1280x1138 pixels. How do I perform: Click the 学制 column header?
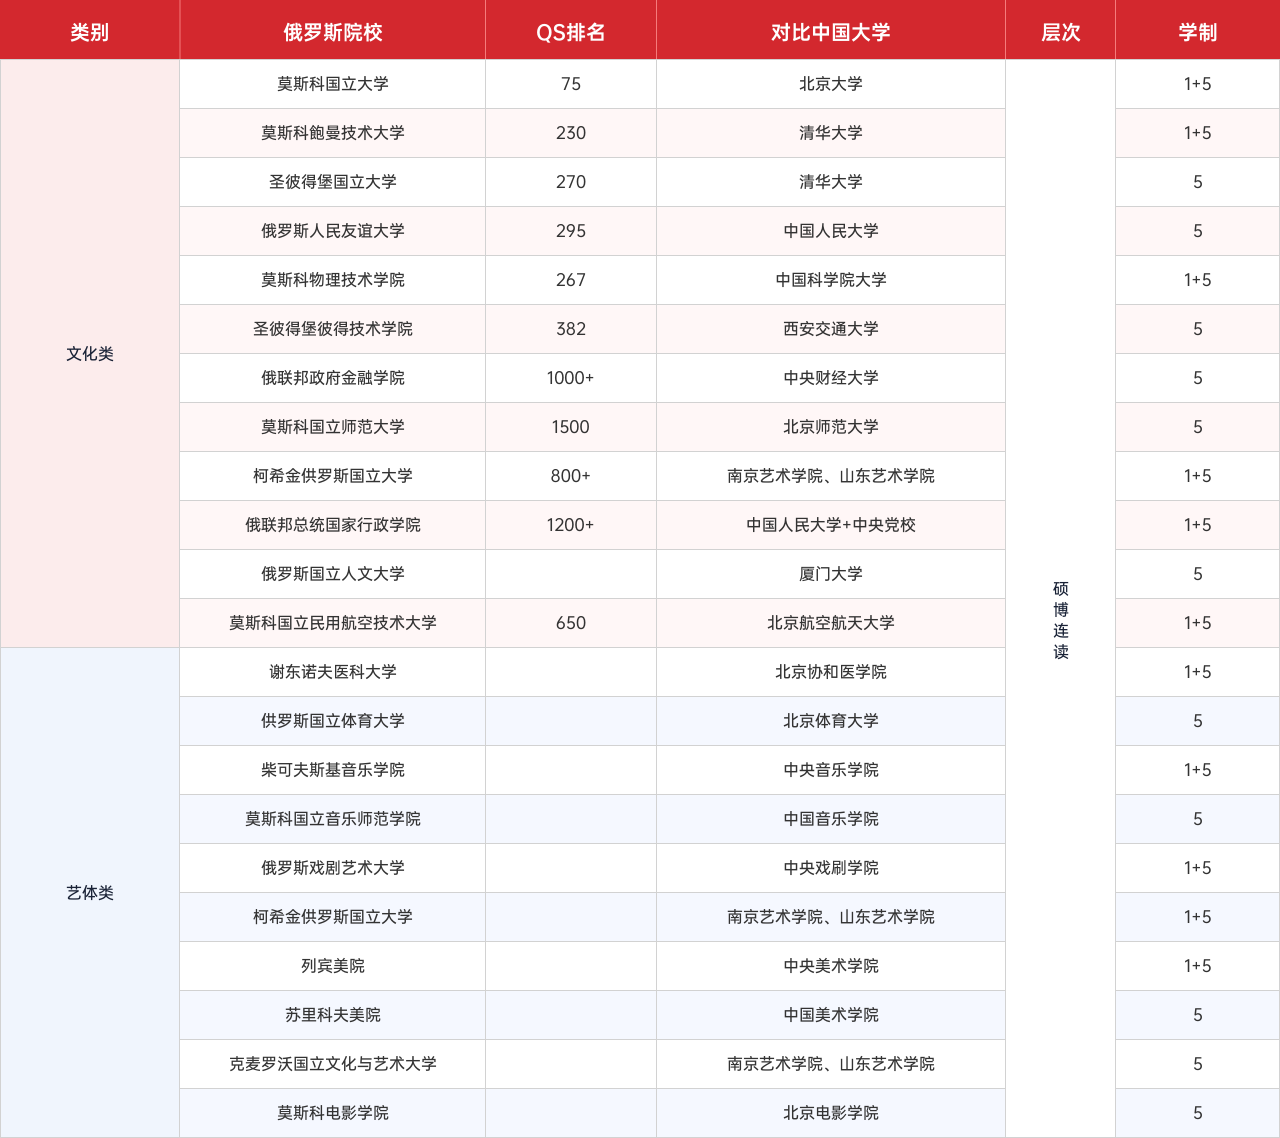[1198, 32]
